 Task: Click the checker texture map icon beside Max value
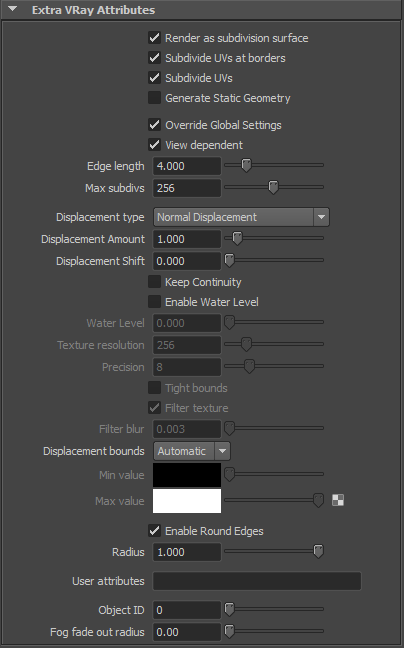pyautogui.click(x=338, y=500)
